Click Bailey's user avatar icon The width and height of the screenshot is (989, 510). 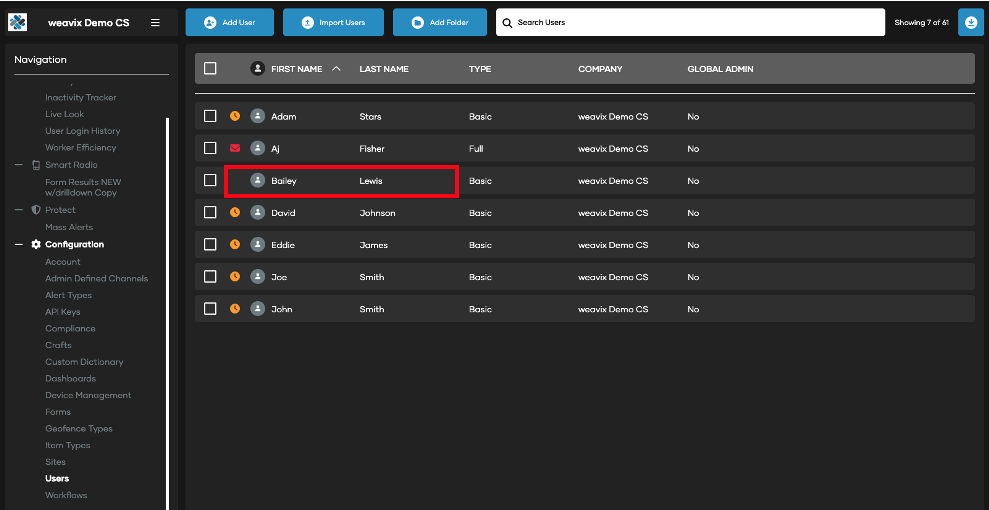[x=257, y=181]
